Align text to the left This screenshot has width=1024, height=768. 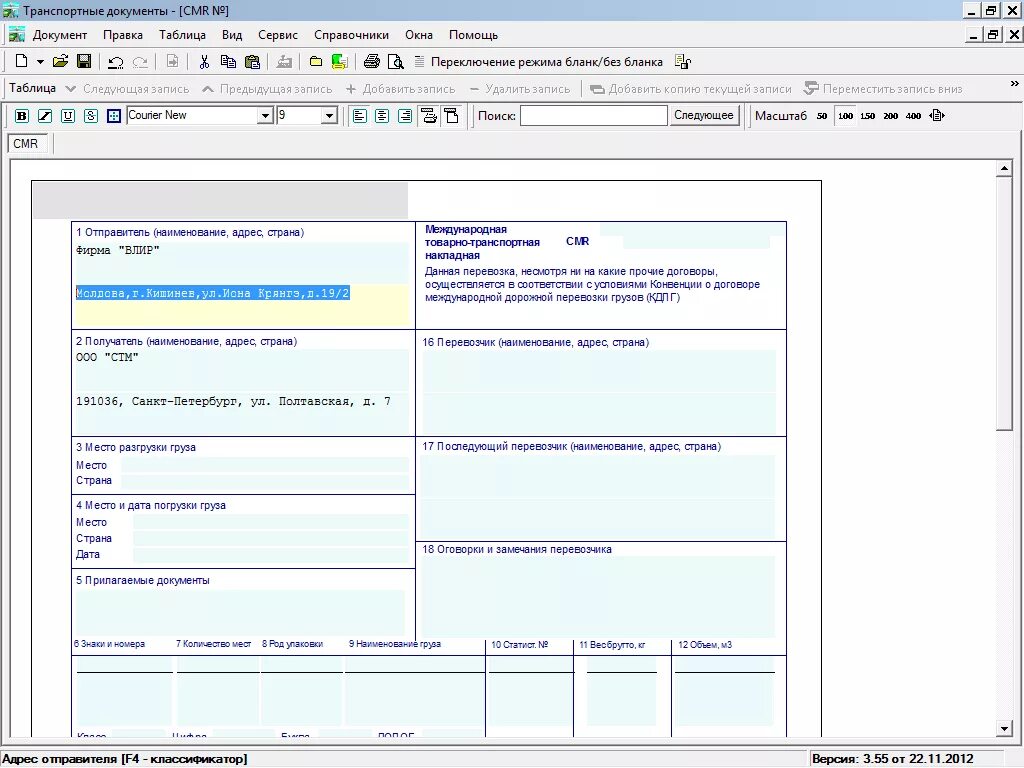[359, 116]
